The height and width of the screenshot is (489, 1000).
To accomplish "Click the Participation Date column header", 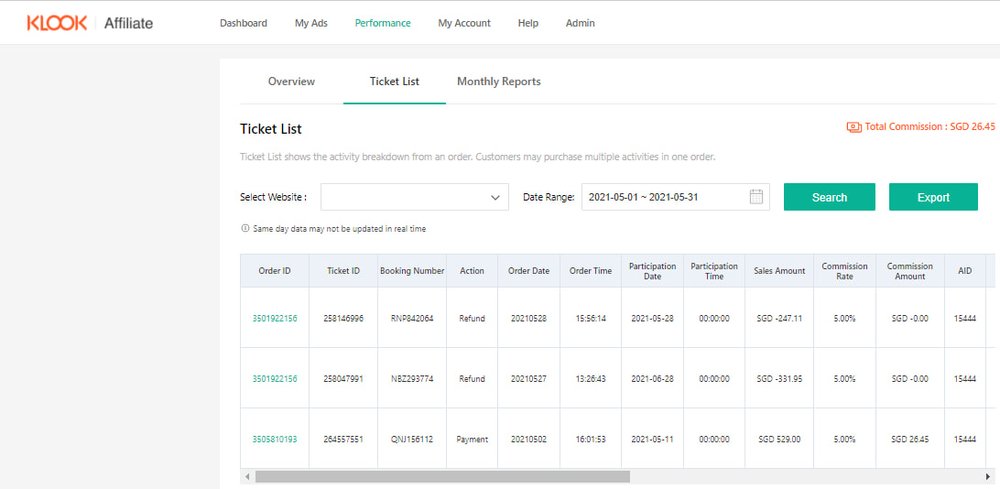I will (652, 271).
